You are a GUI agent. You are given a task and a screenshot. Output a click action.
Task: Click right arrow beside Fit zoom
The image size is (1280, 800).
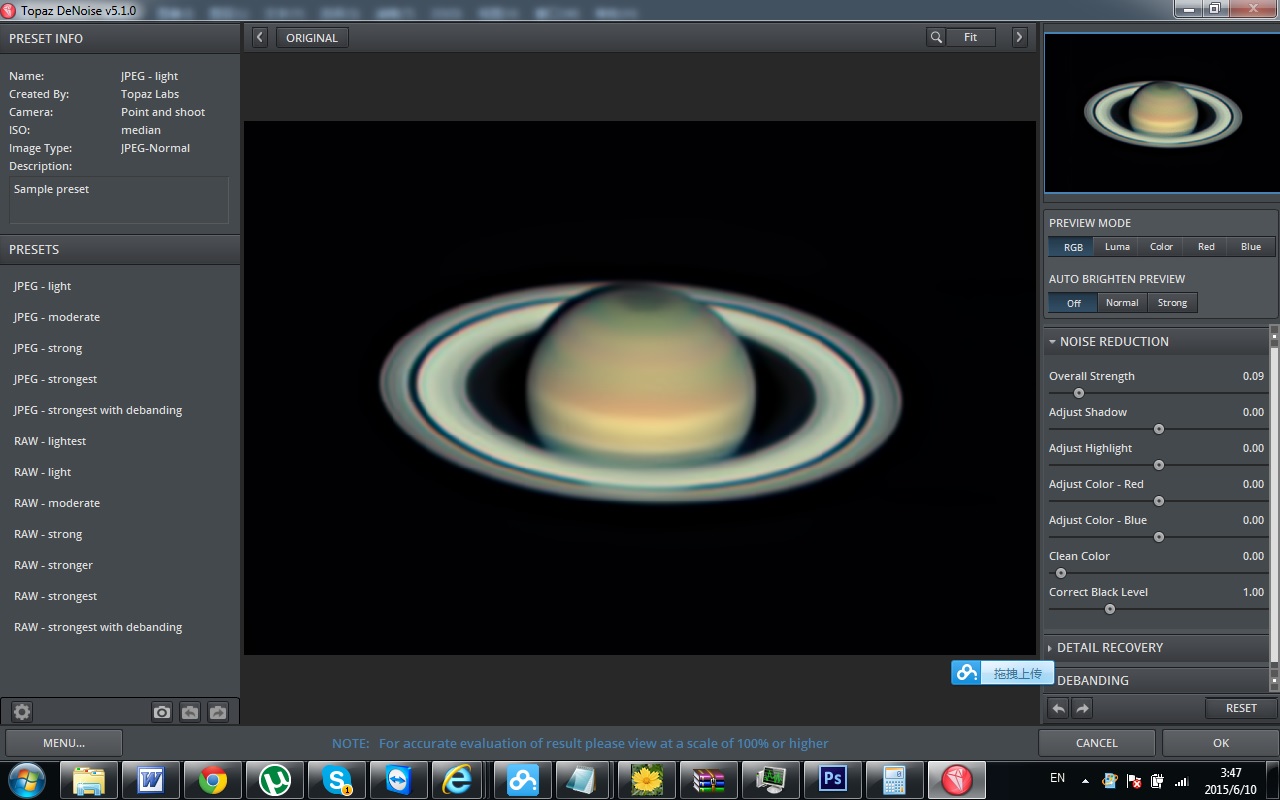tap(1019, 37)
